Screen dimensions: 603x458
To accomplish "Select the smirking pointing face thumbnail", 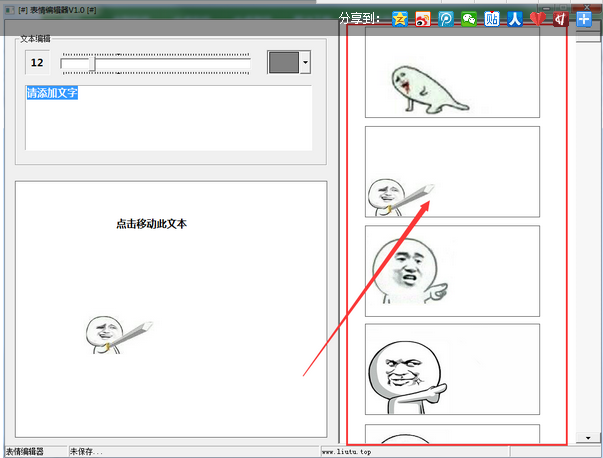I will pos(452,369).
